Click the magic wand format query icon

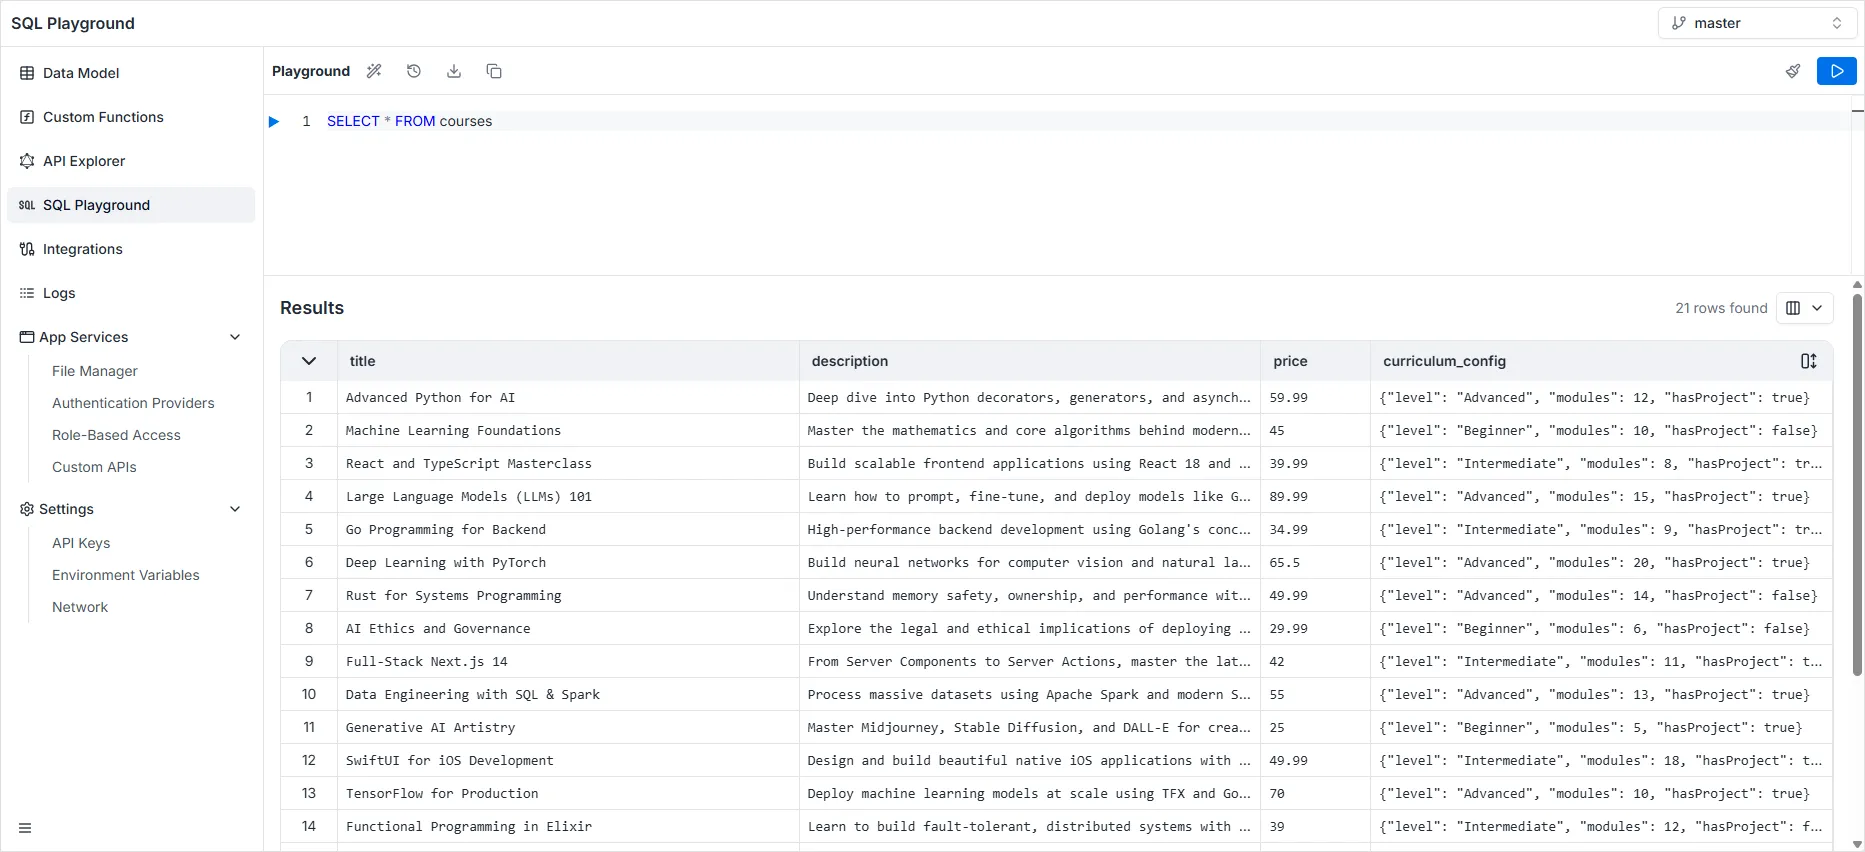[x=374, y=71]
